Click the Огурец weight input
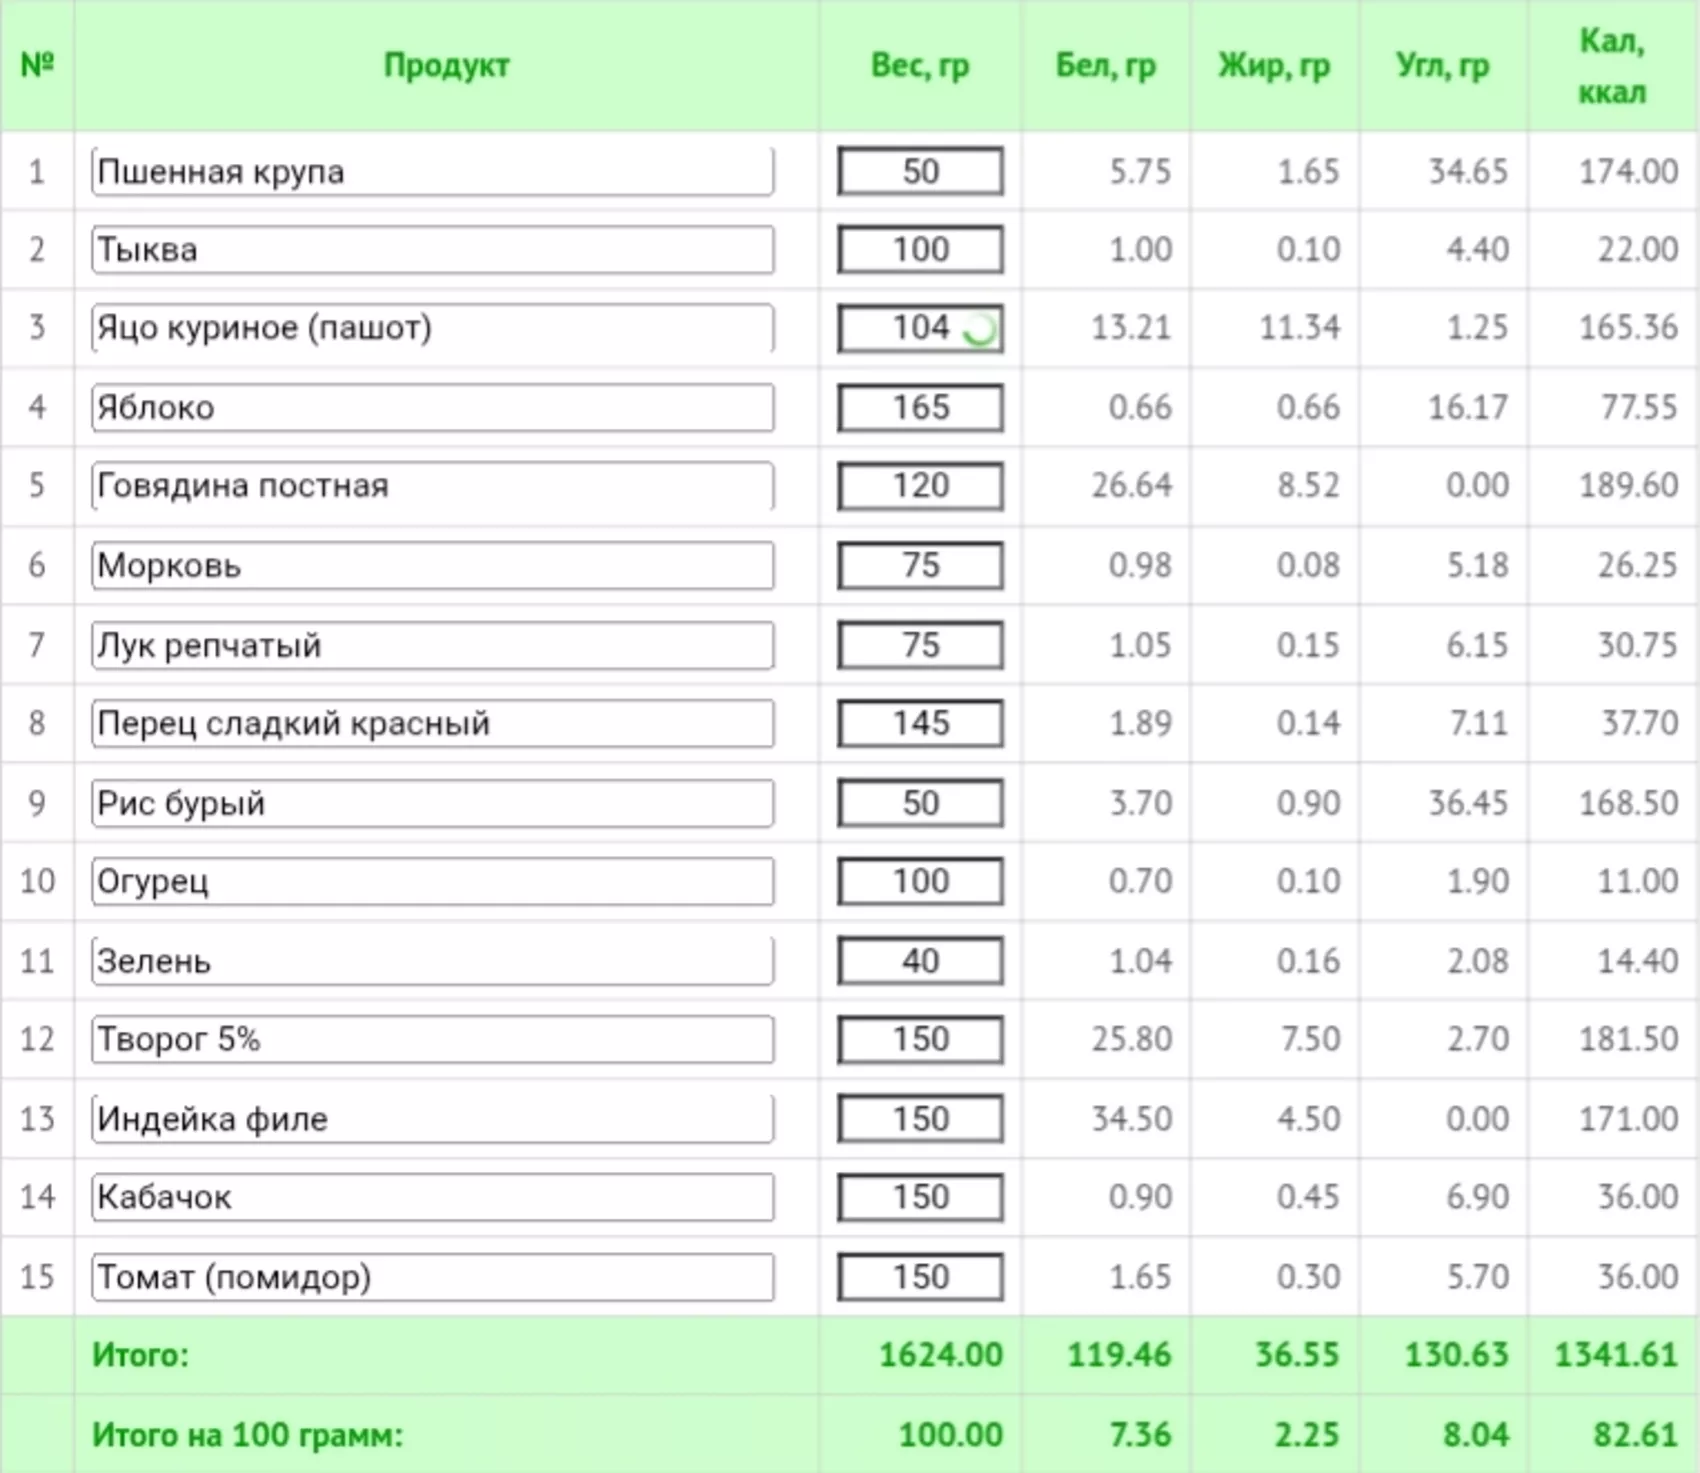This screenshot has width=1700, height=1473. (920, 882)
